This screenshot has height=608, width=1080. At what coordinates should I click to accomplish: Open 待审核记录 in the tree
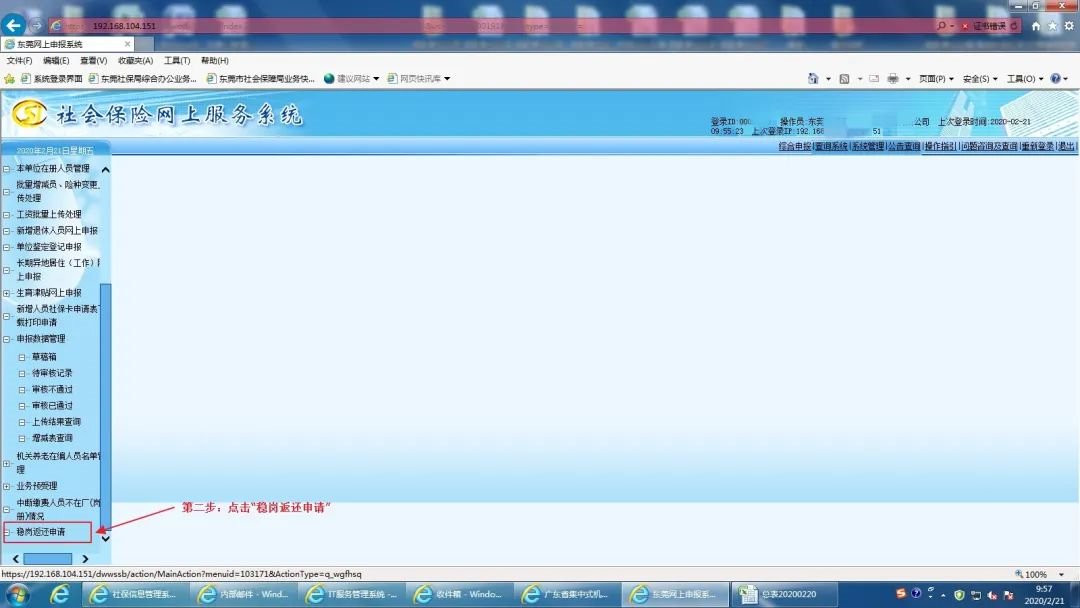click(x=52, y=373)
